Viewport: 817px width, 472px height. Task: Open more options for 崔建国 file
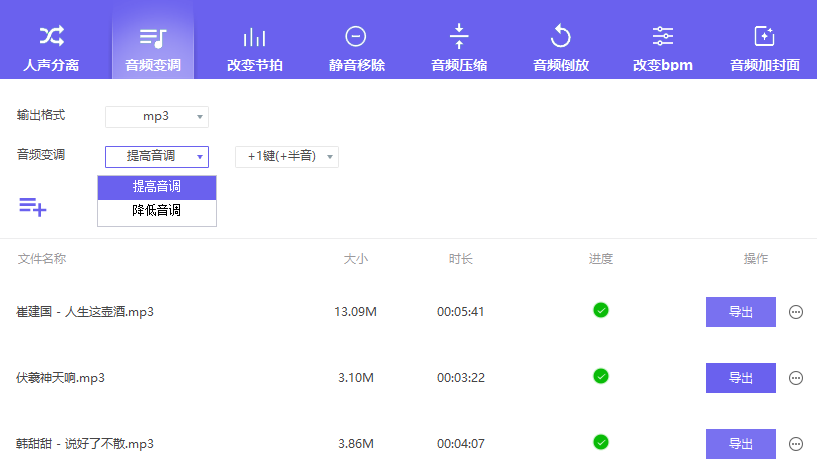[796, 312]
